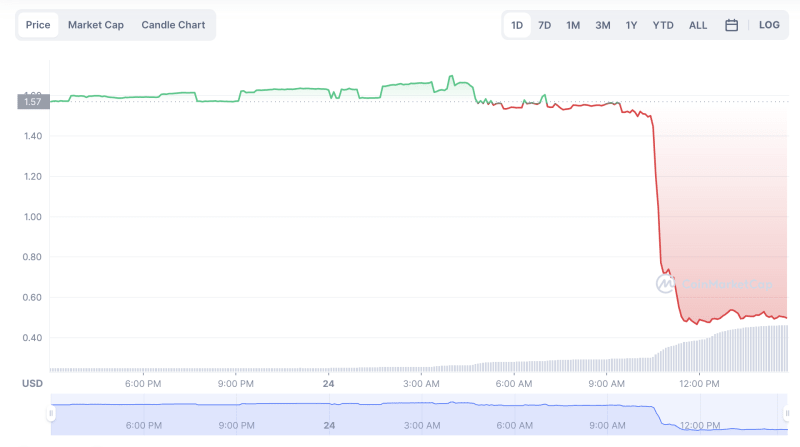Click the 1.57 price marker label
Image resolution: width=800 pixels, height=447 pixels.
pyautogui.click(x=33, y=102)
